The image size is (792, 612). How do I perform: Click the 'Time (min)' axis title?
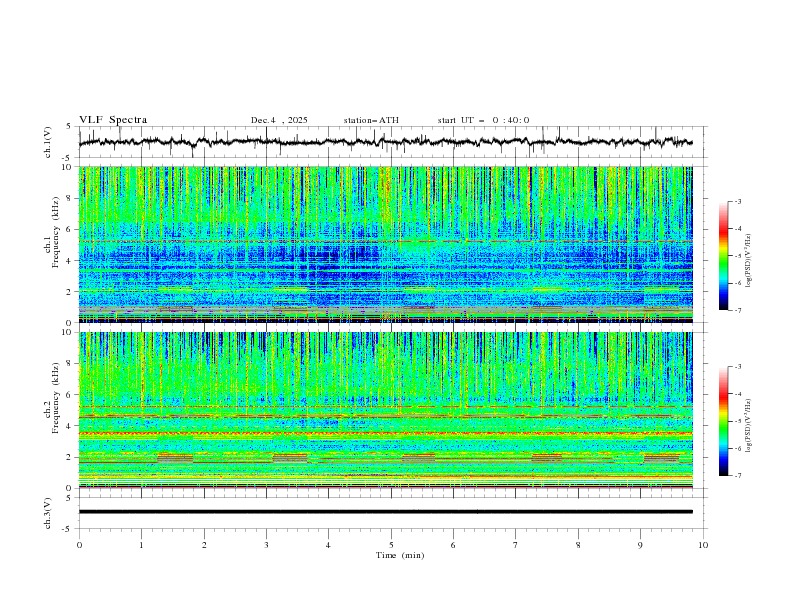tap(400, 555)
